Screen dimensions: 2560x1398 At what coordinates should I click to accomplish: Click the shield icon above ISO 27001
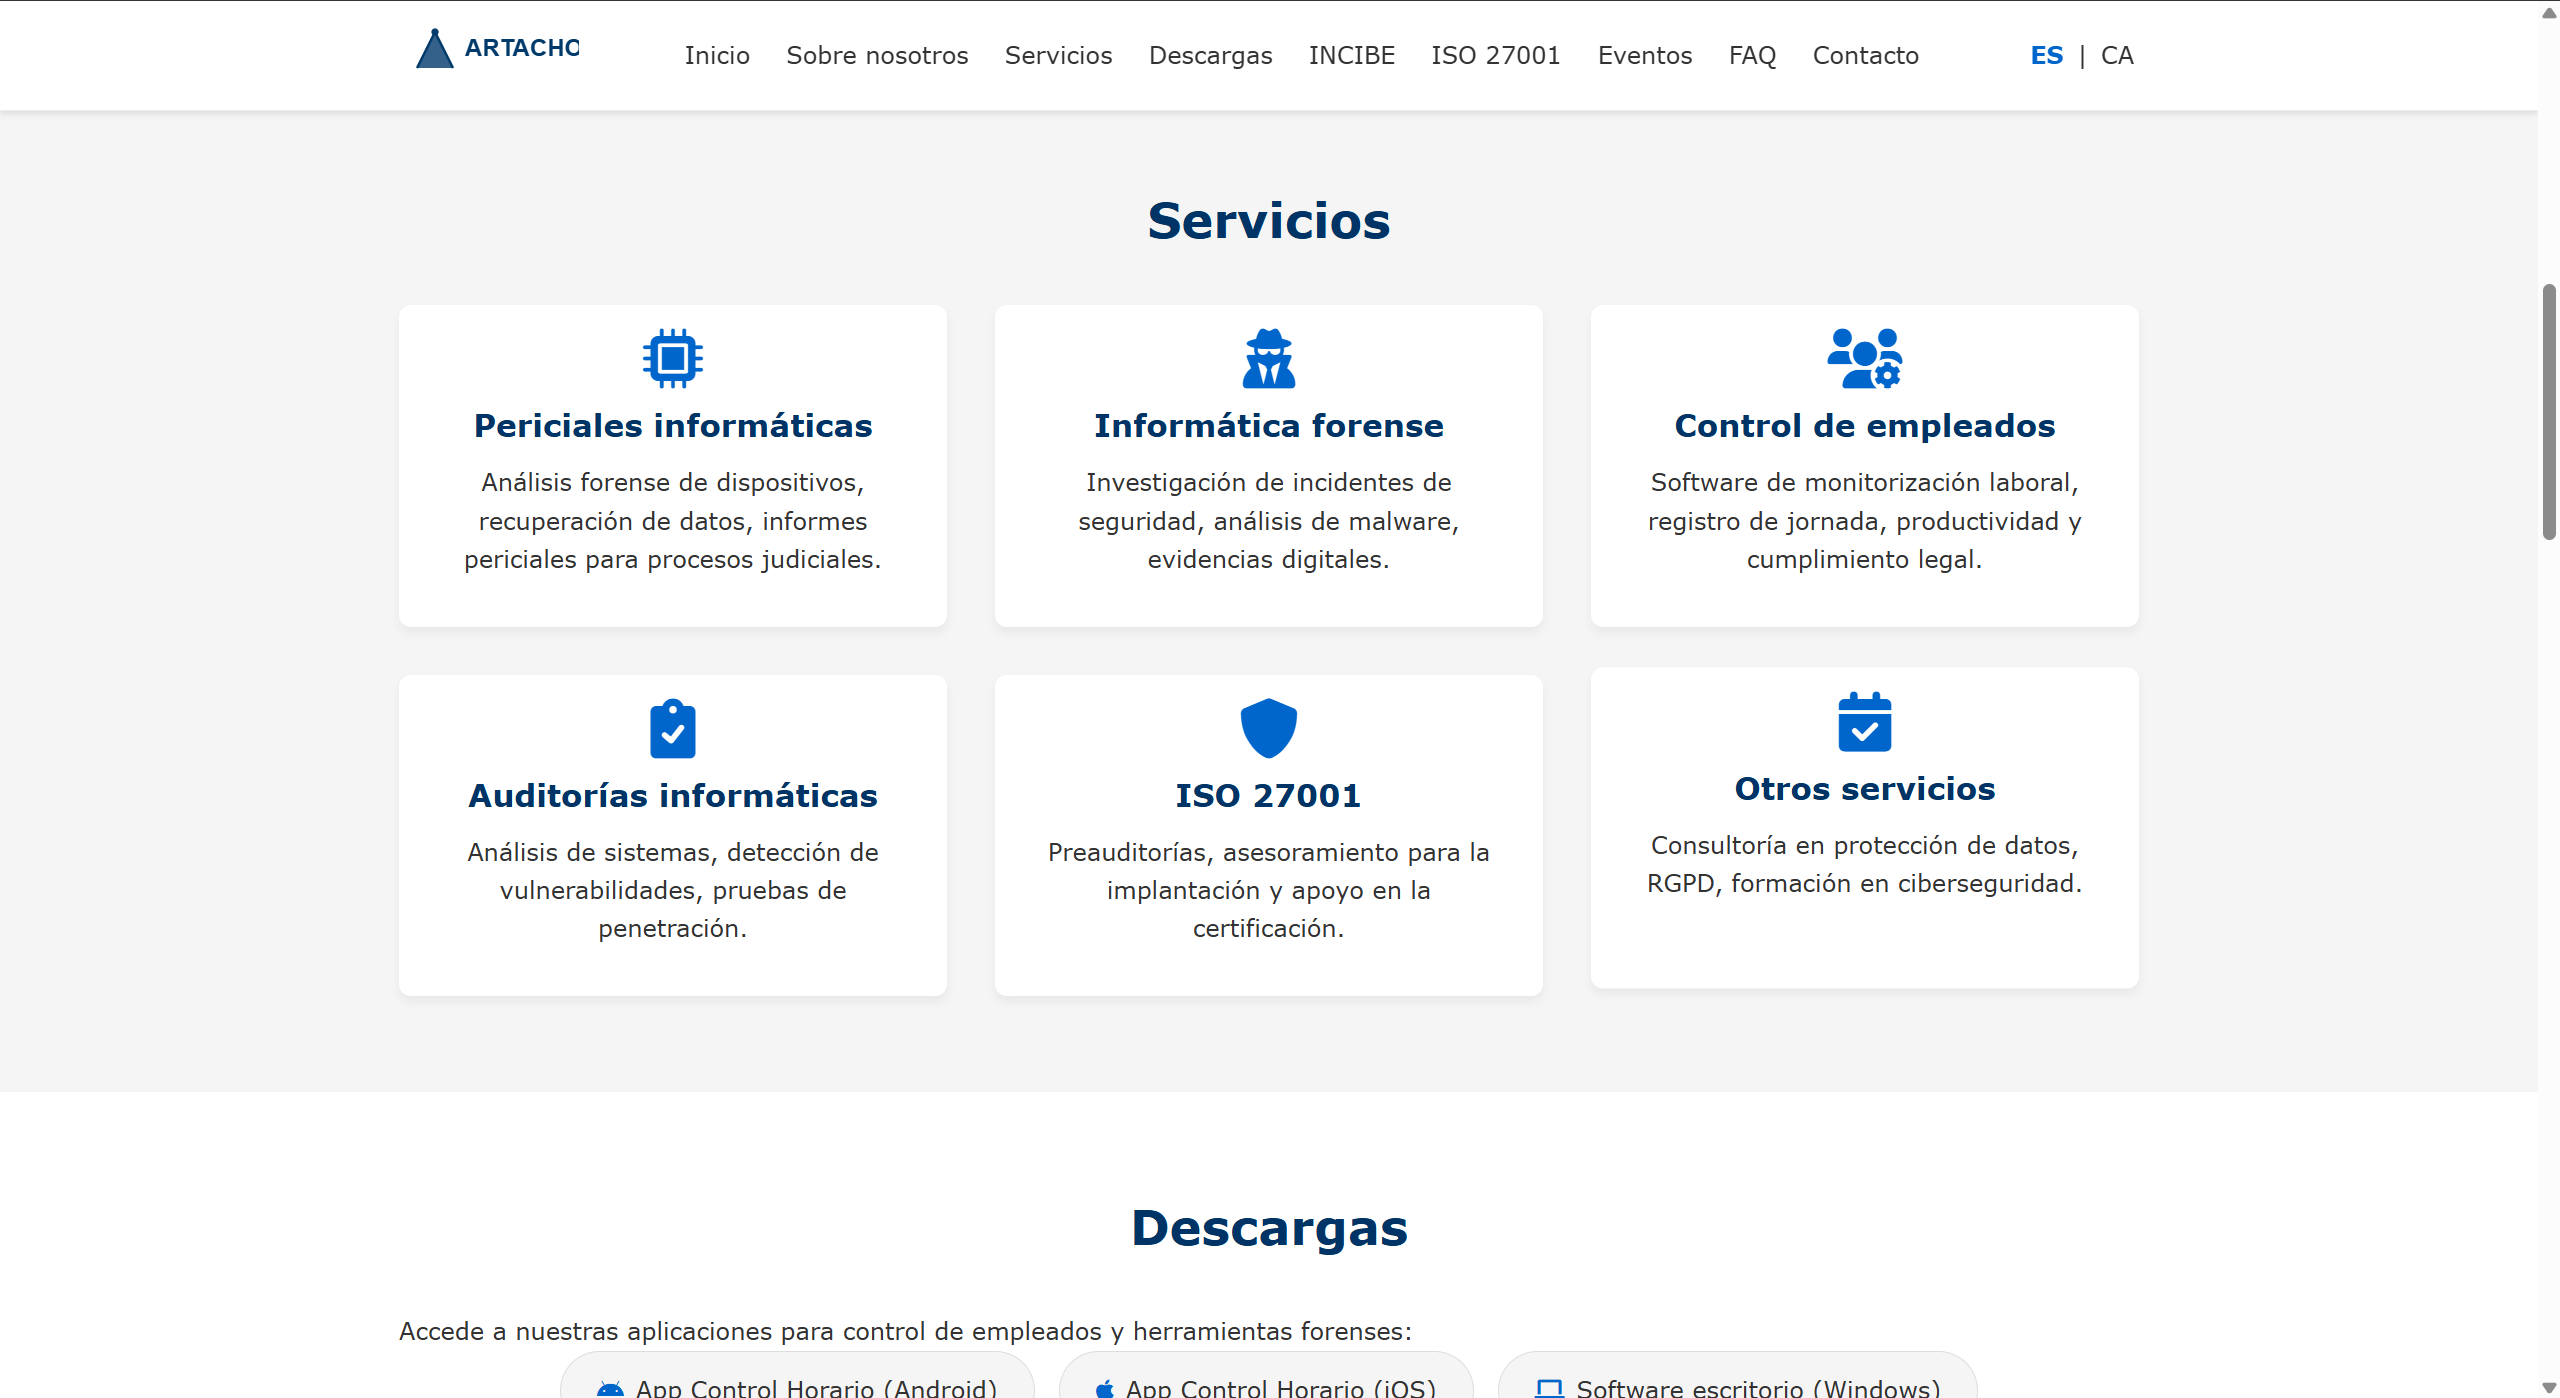click(x=1268, y=728)
